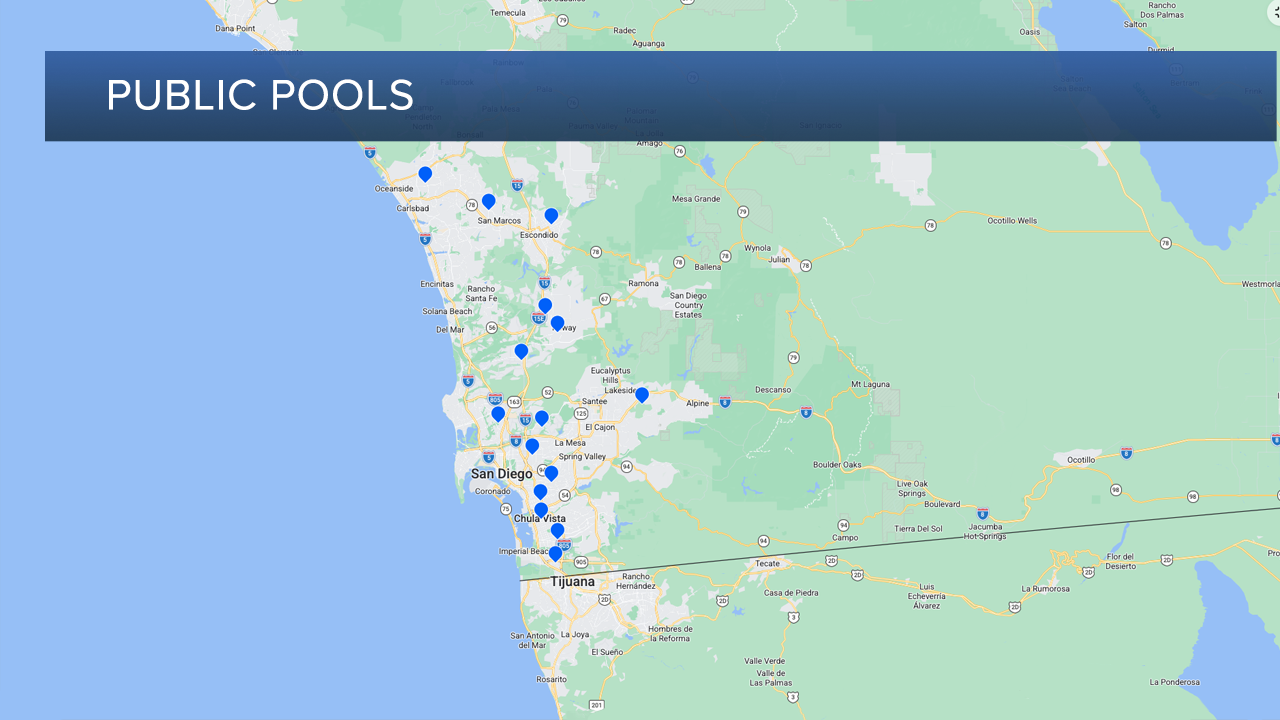Click the Wynola label
1280x720 pixels.
coord(757,247)
